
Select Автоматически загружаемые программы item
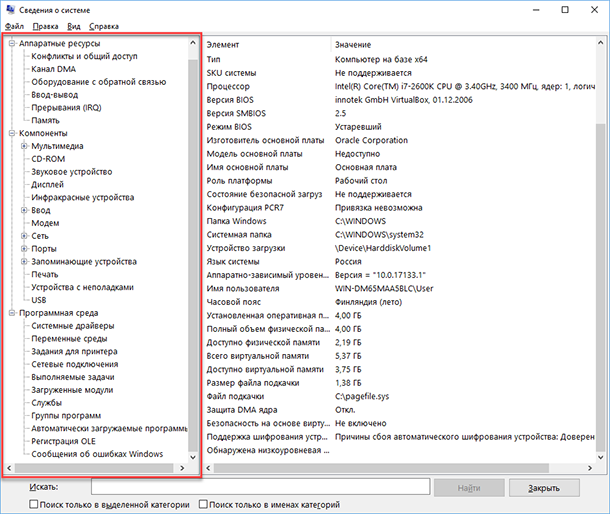pos(109,428)
